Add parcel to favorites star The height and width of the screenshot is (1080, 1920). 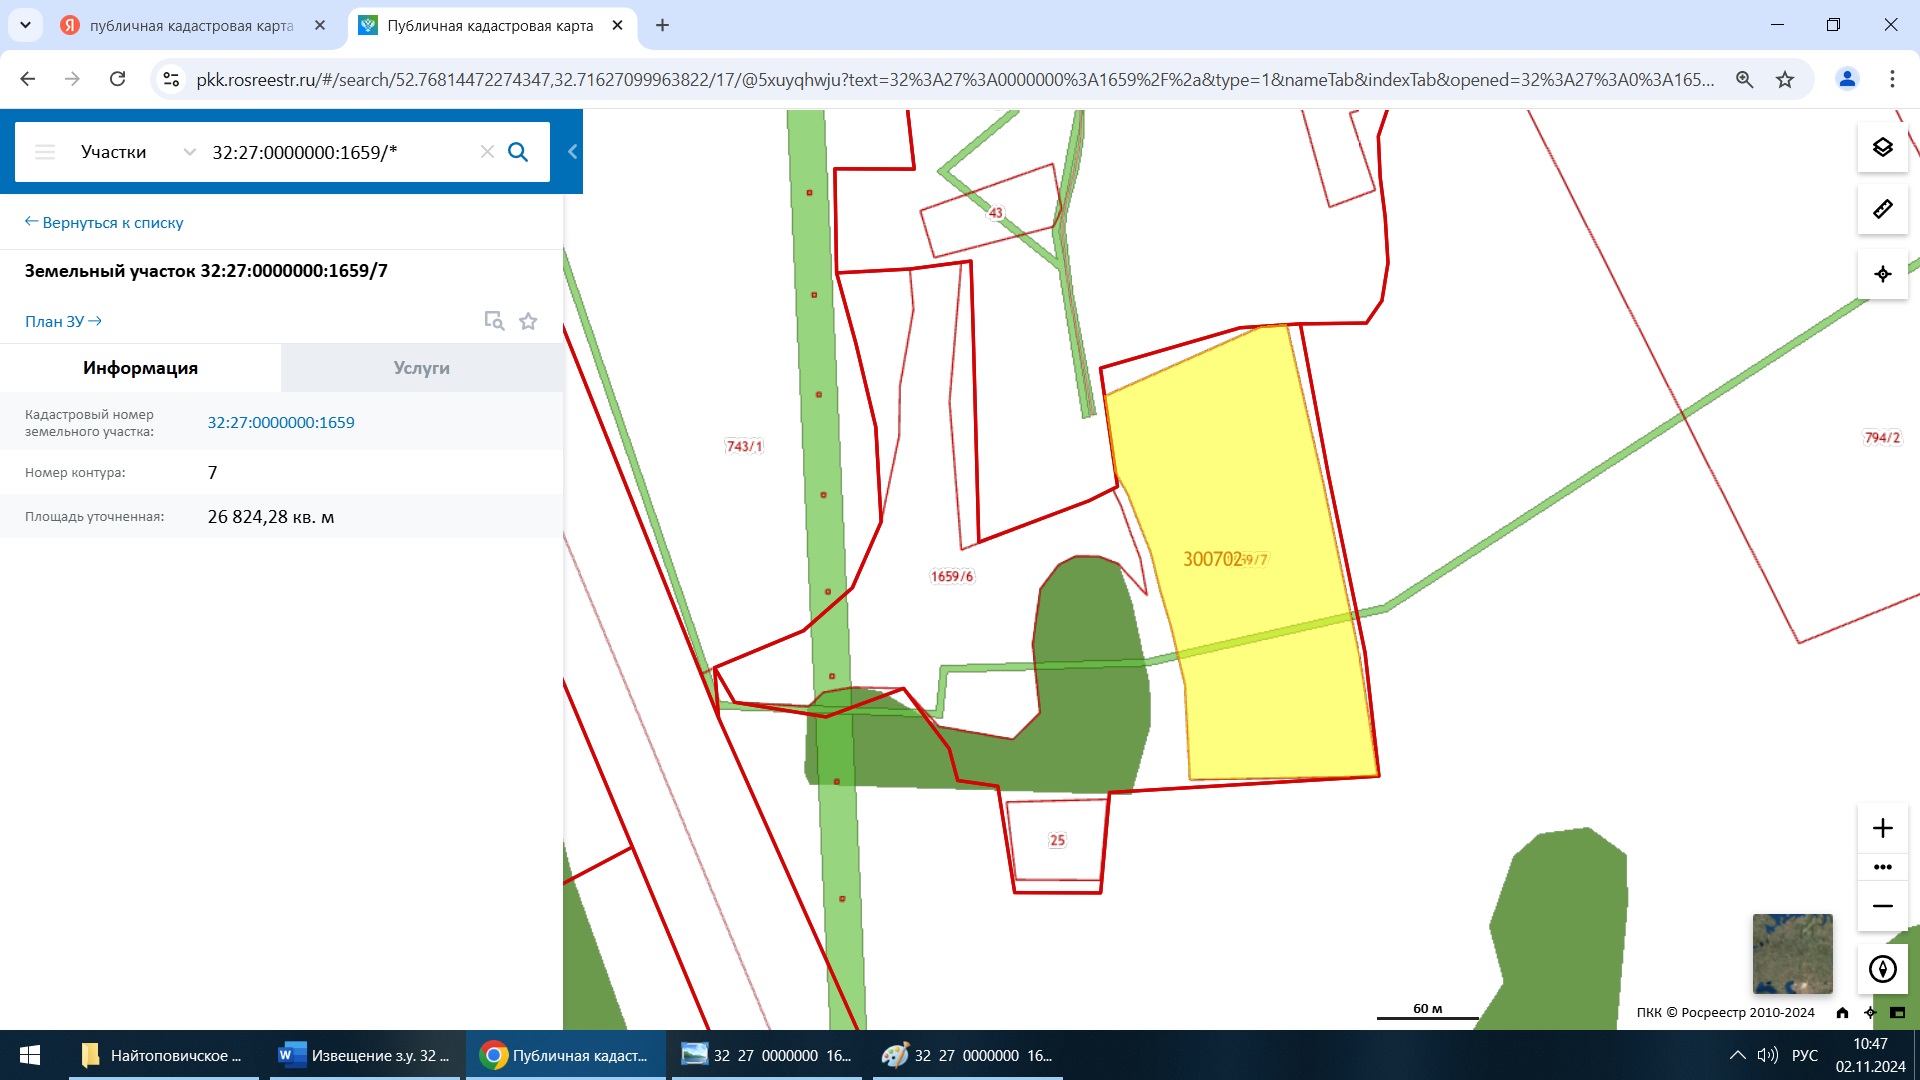(x=528, y=321)
